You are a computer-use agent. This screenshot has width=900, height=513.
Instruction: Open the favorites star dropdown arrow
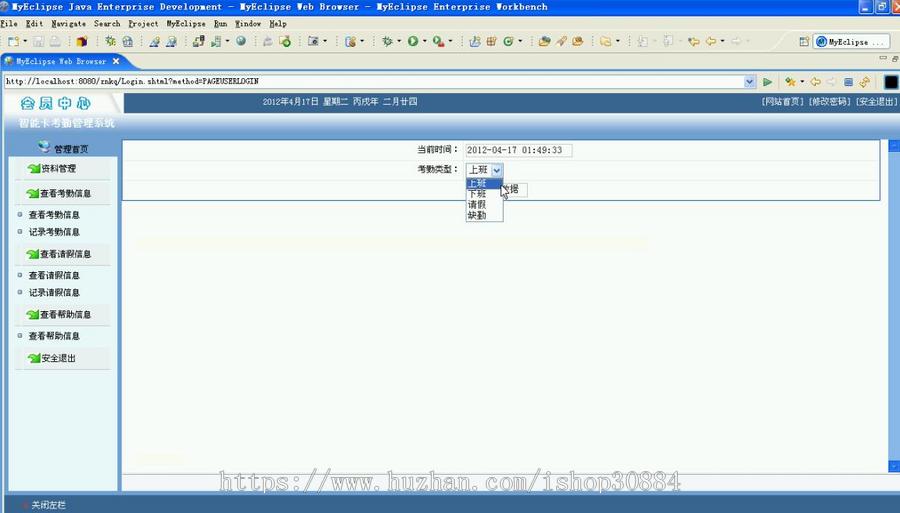pos(802,82)
